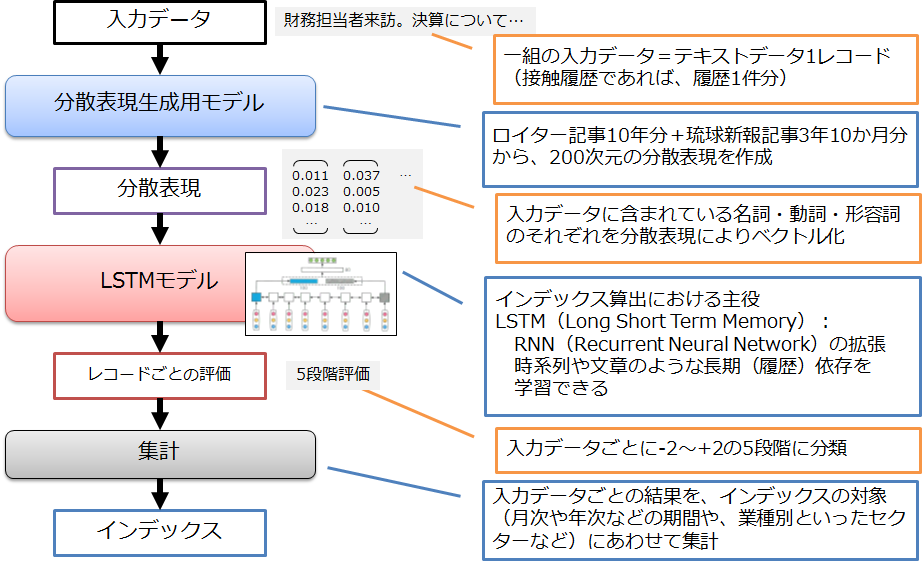
Task: Select the 入力データごとの結果を aggregation description box
Action: click(x=700, y=520)
